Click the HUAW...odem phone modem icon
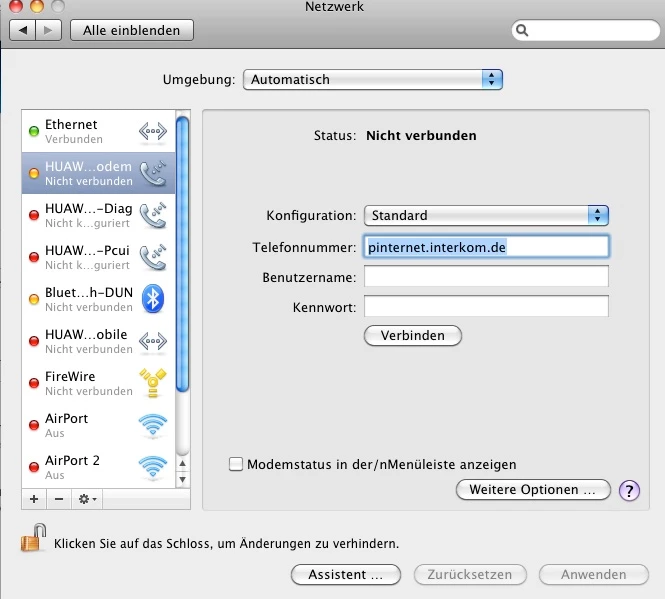 pos(153,173)
